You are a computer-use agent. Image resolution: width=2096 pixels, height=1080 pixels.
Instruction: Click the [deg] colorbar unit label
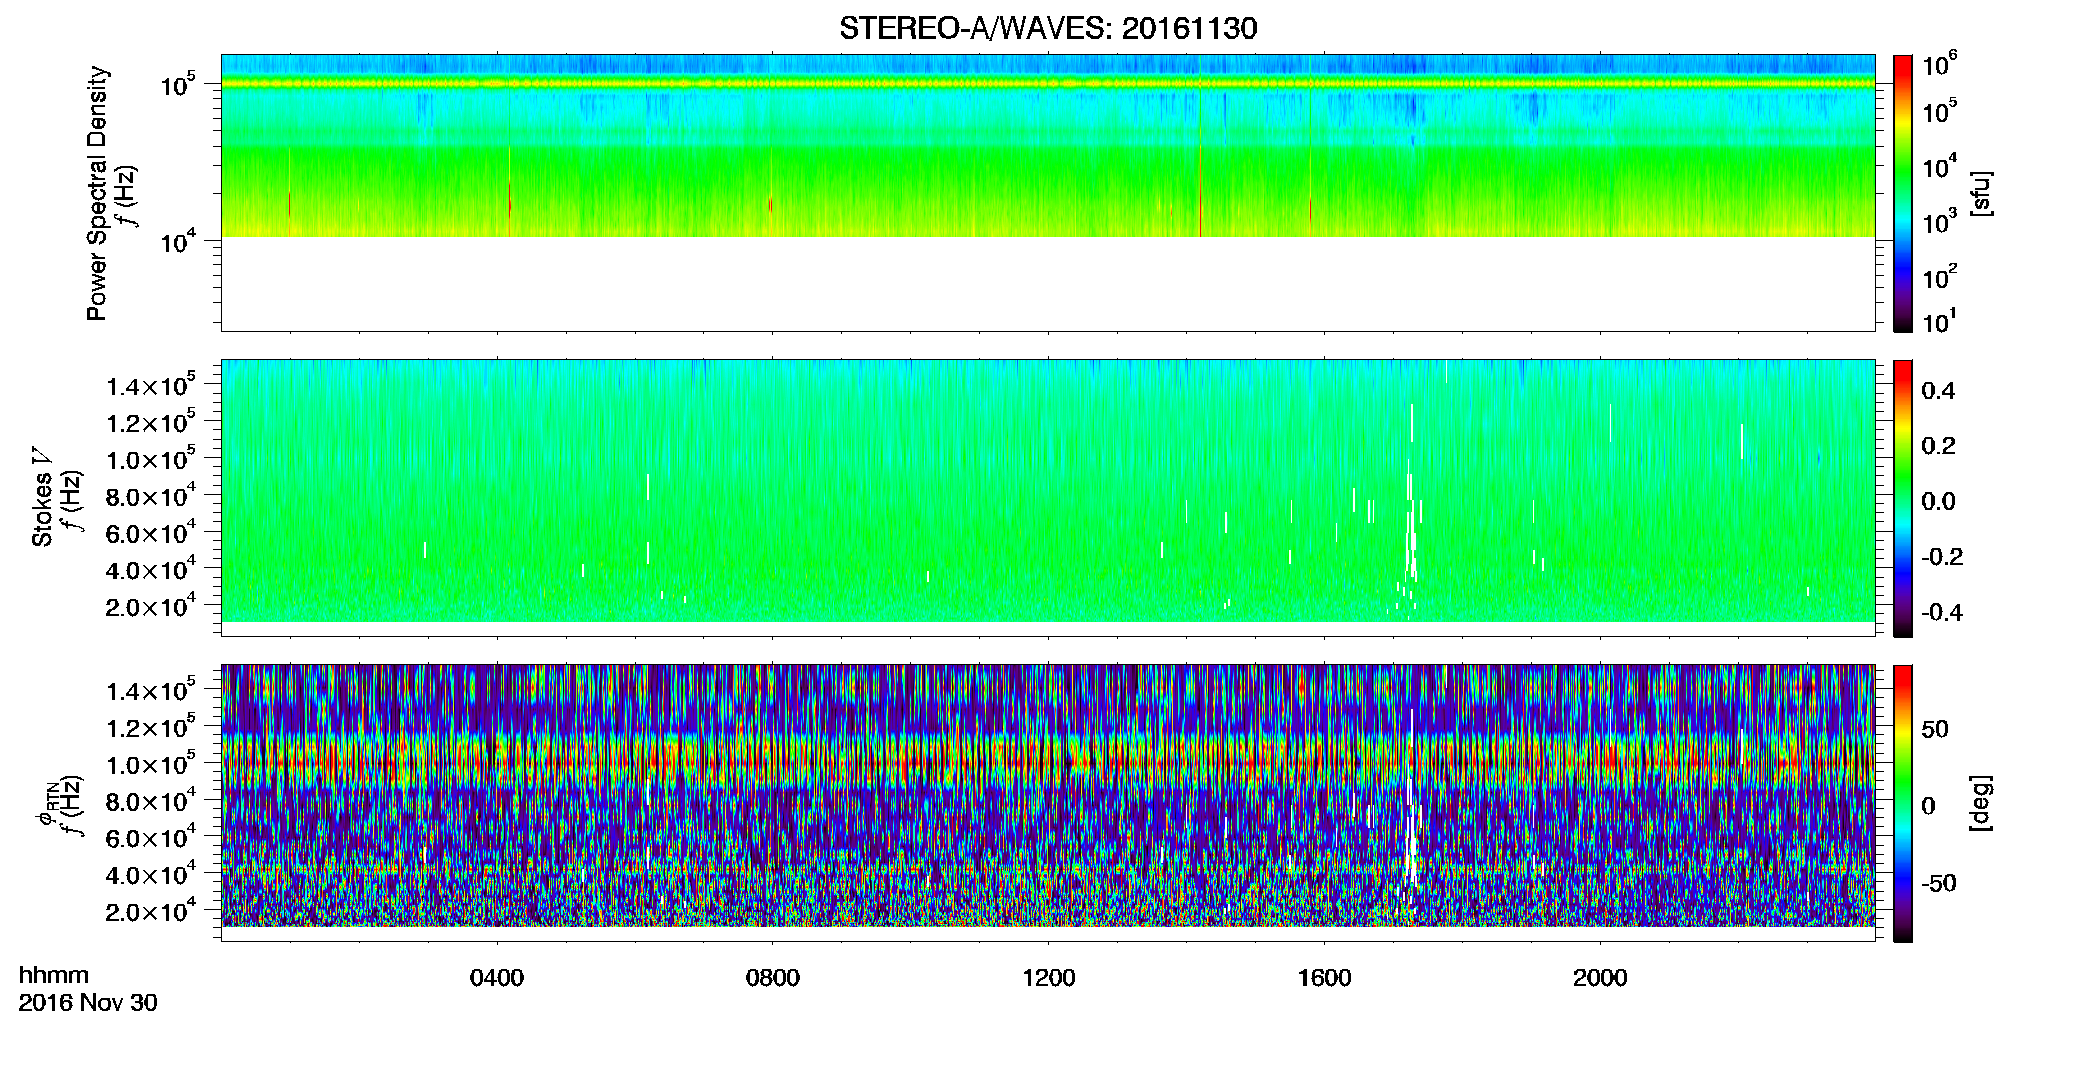(x=1981, y=803)
